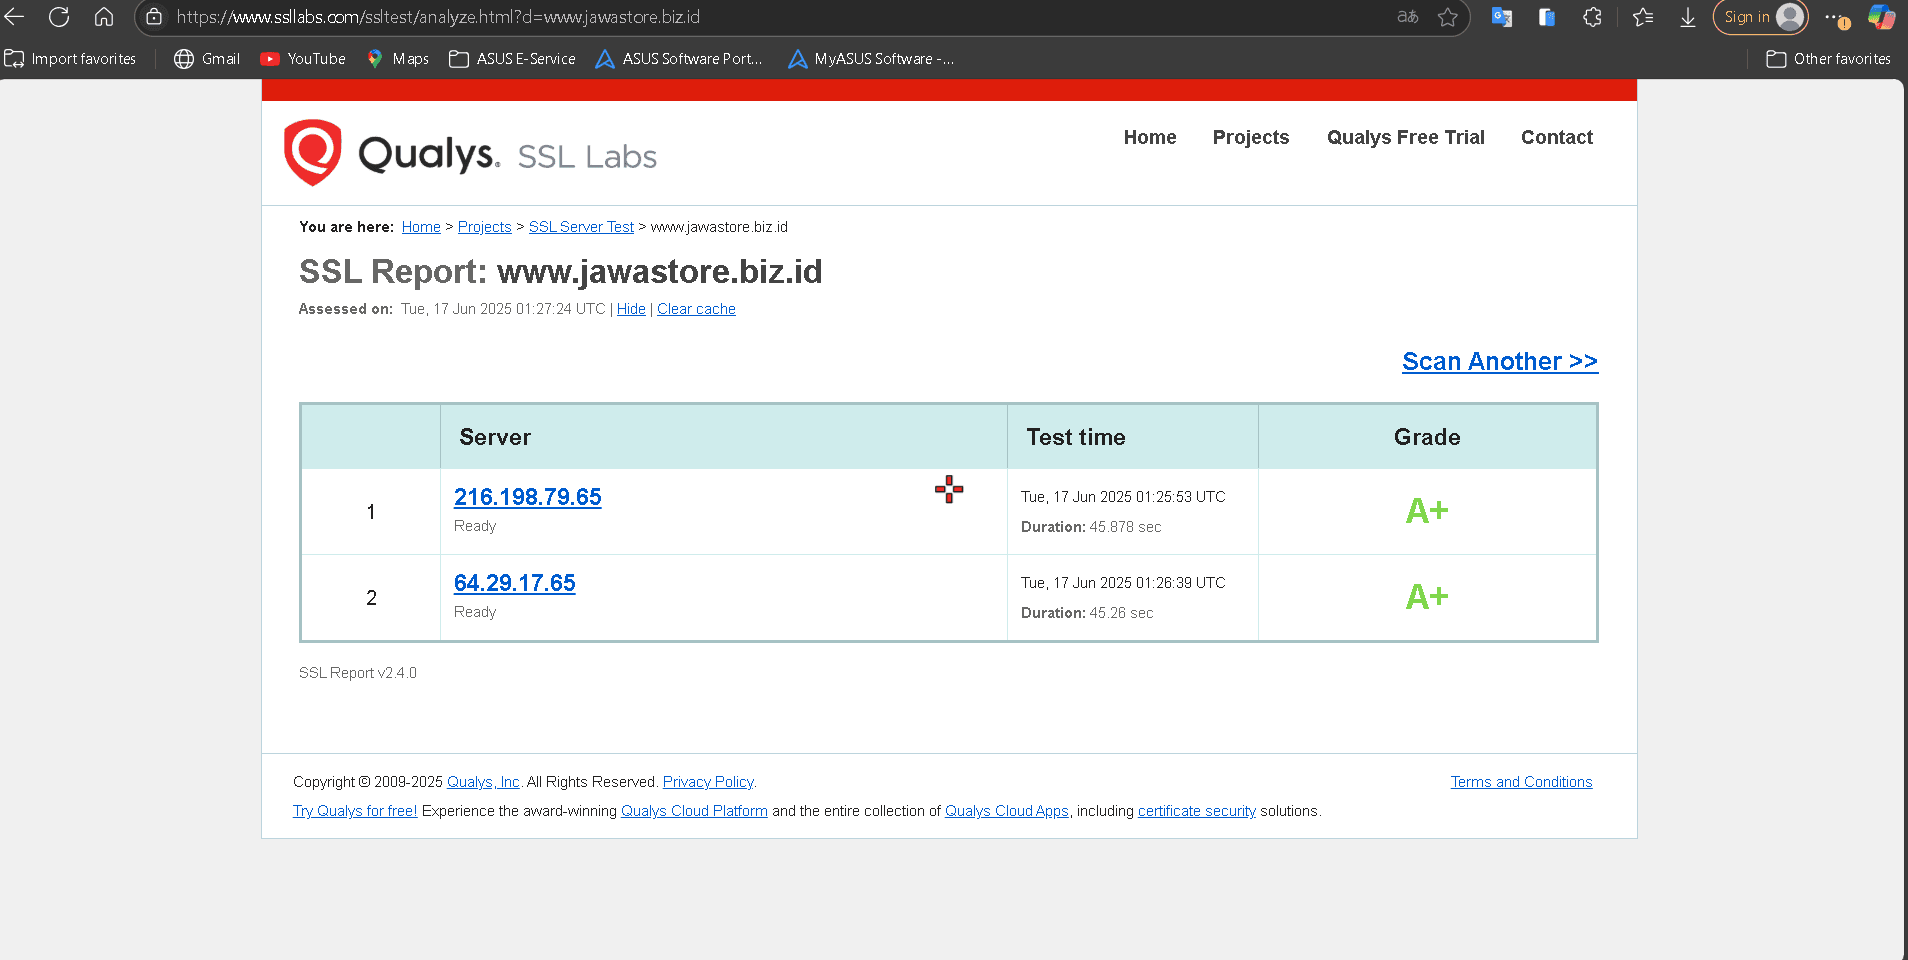
Task: Add page to favorites star icon
Action: pos(1447,17)
